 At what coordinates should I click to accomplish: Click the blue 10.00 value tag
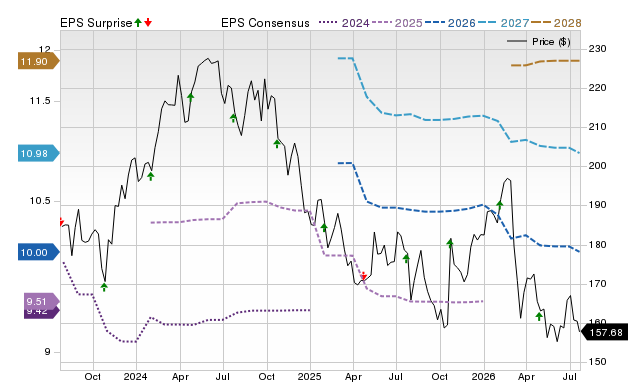[x=39, y=253]
